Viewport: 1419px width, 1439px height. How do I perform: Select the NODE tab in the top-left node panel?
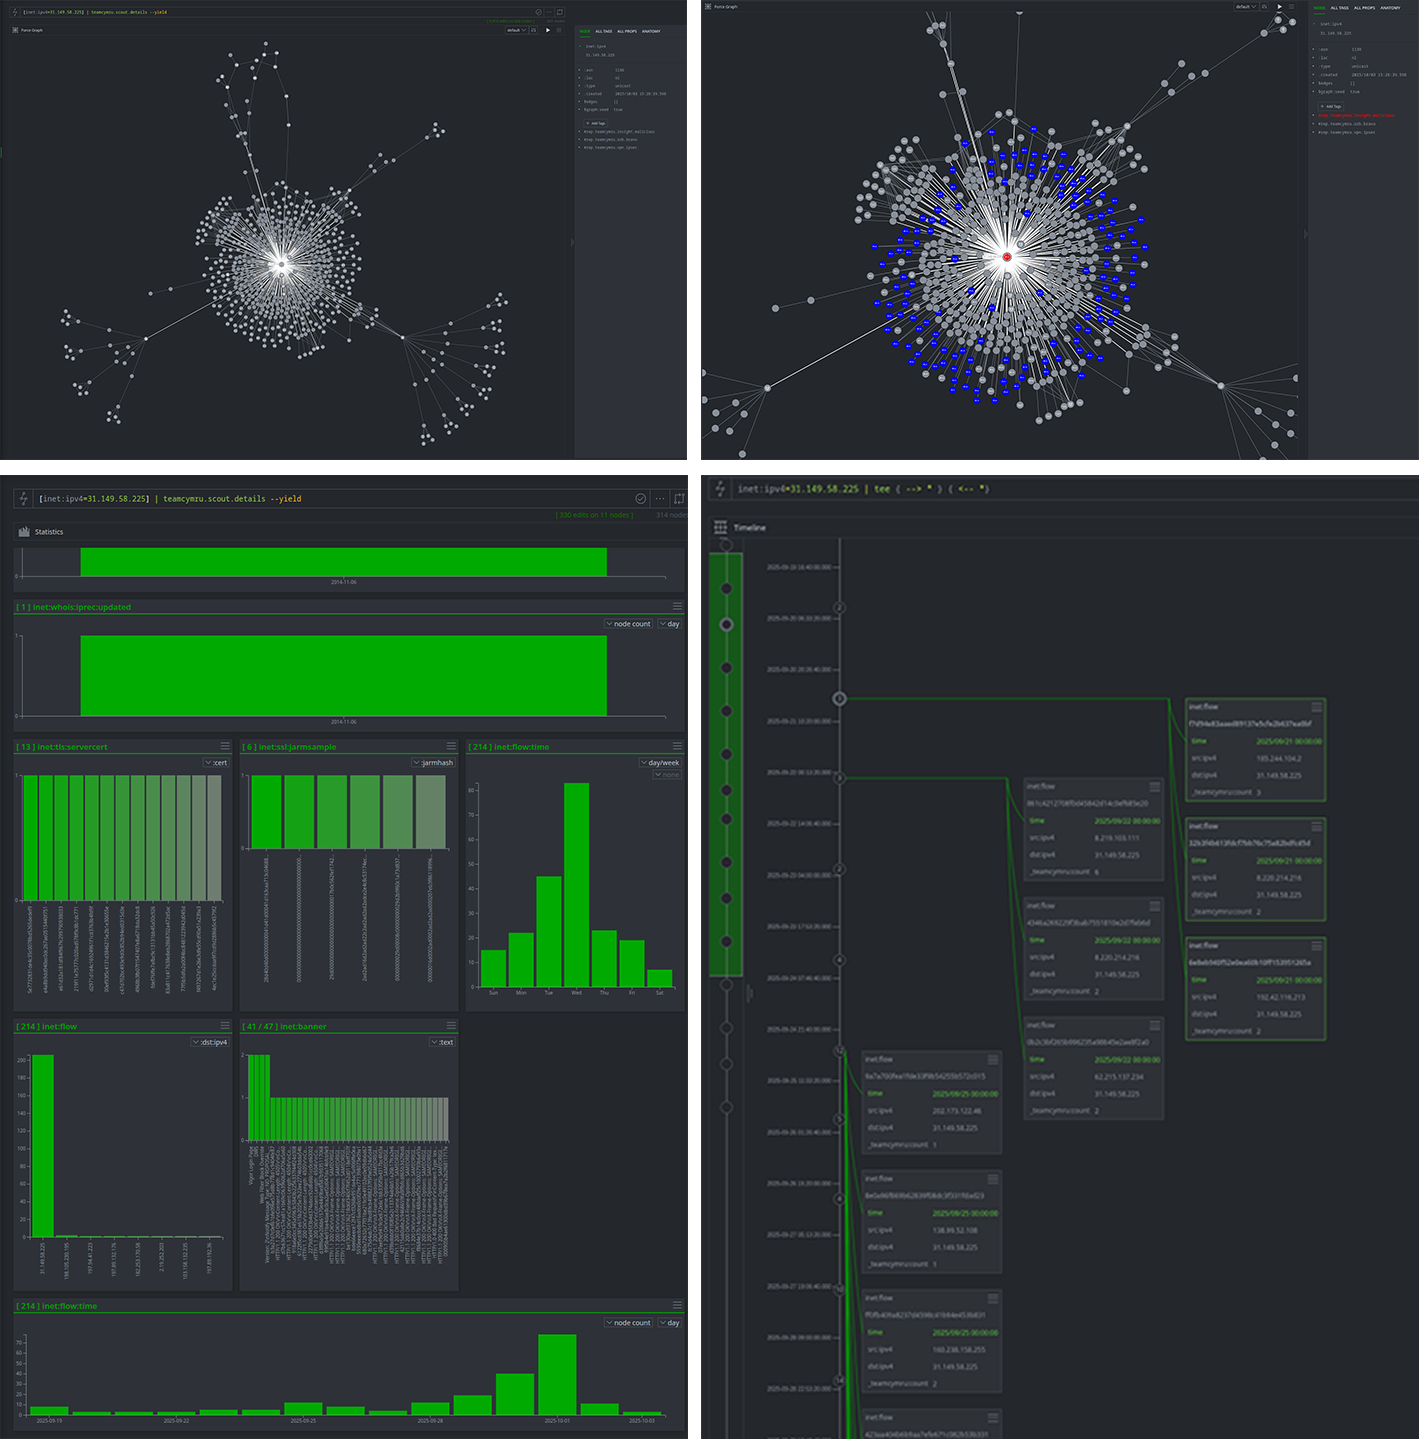click(585, 31)
